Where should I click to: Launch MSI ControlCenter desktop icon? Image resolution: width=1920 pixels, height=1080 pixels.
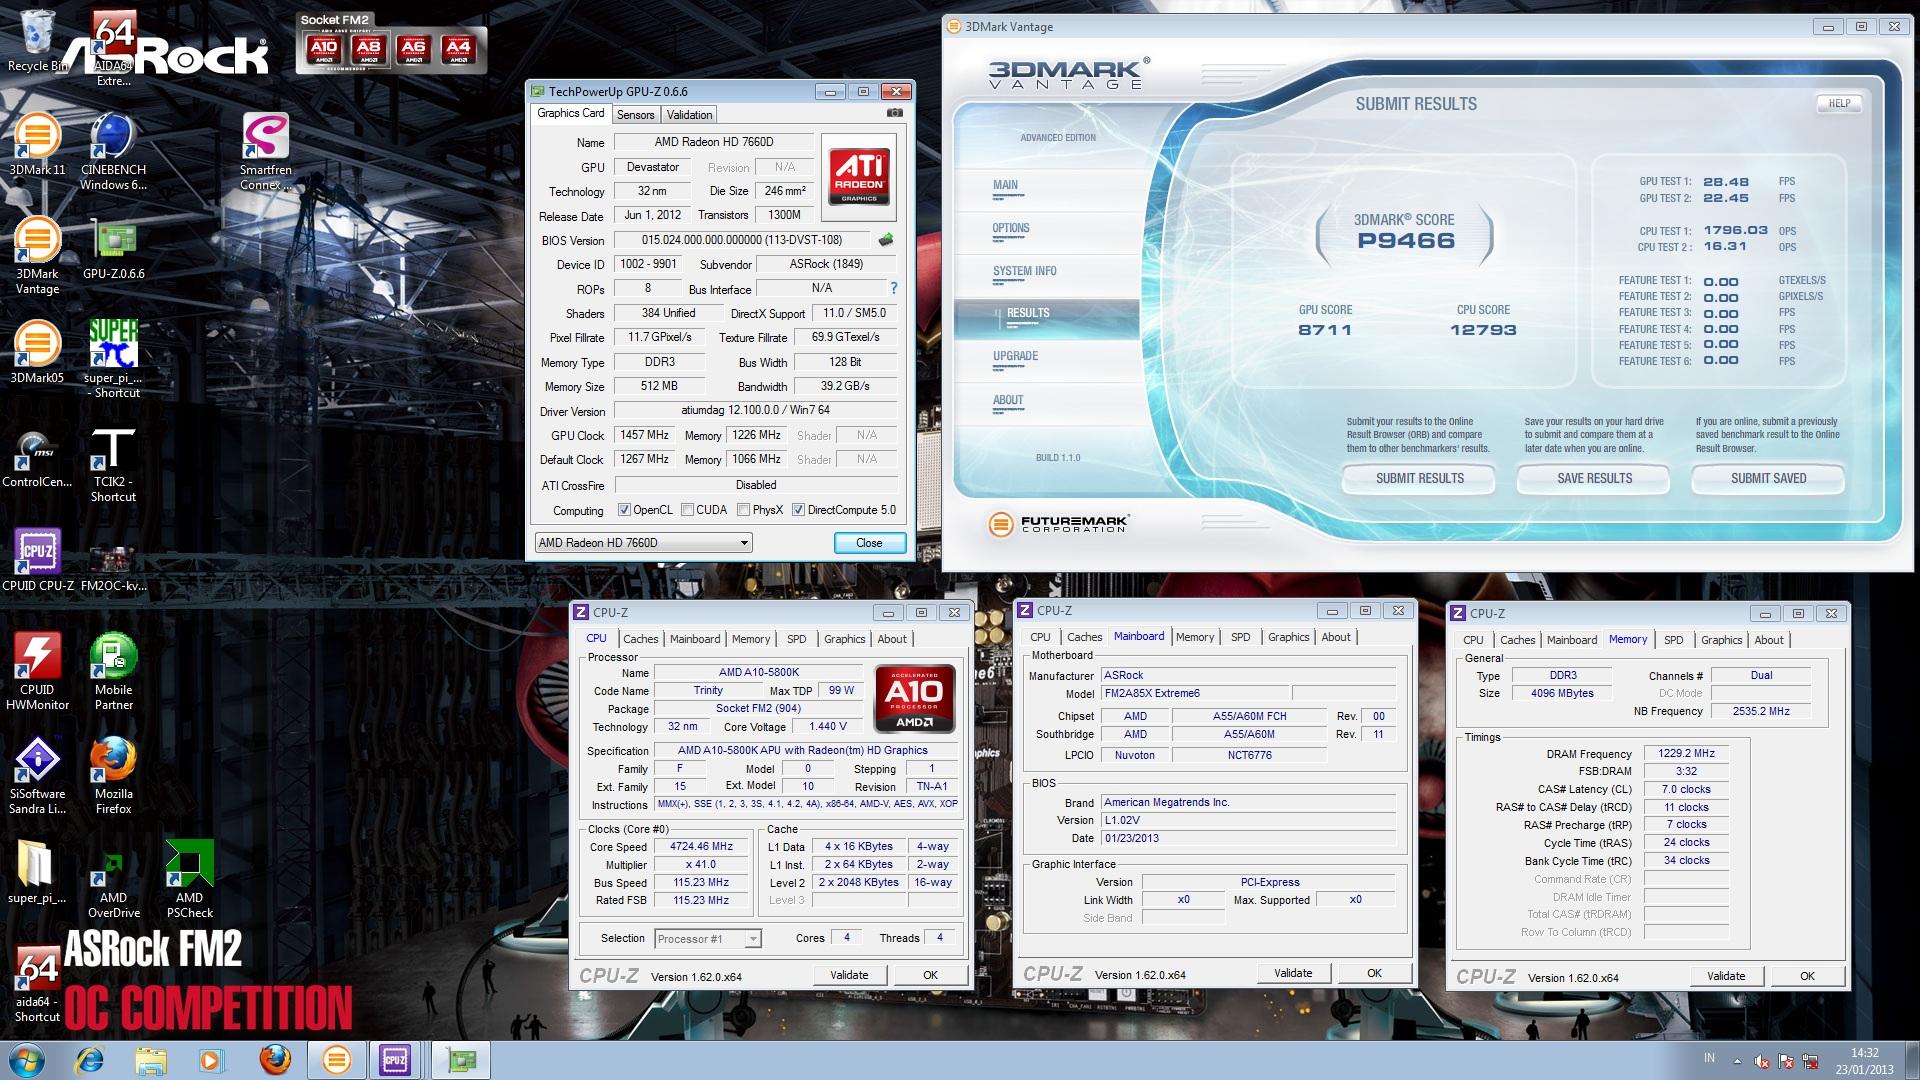pyautogui.click(x=37, y=458)
